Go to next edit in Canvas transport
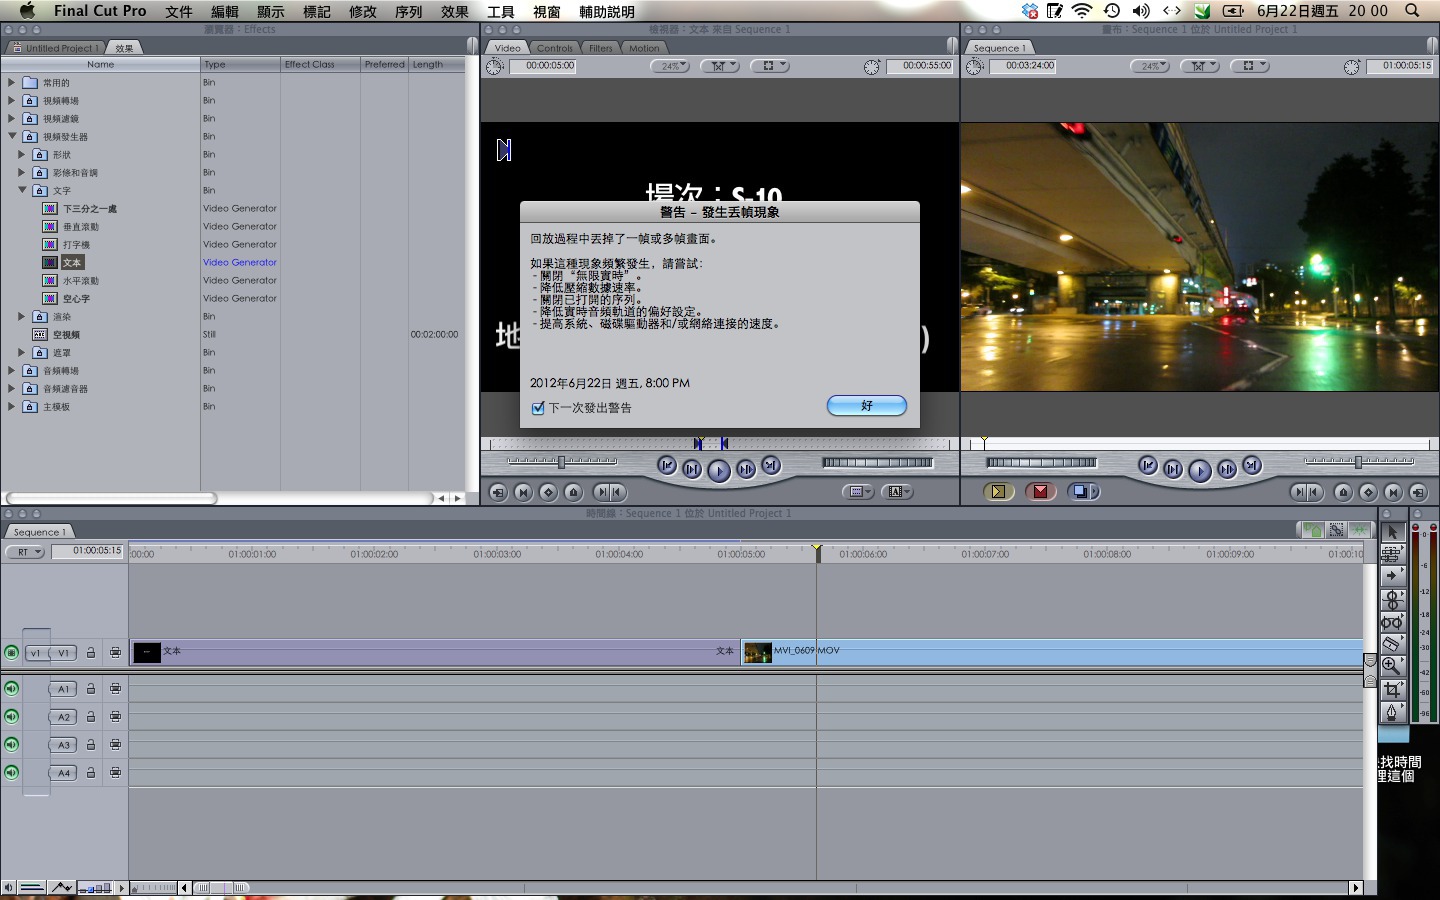Screen dimensions: 1440x900 [x=1252, y=465]
